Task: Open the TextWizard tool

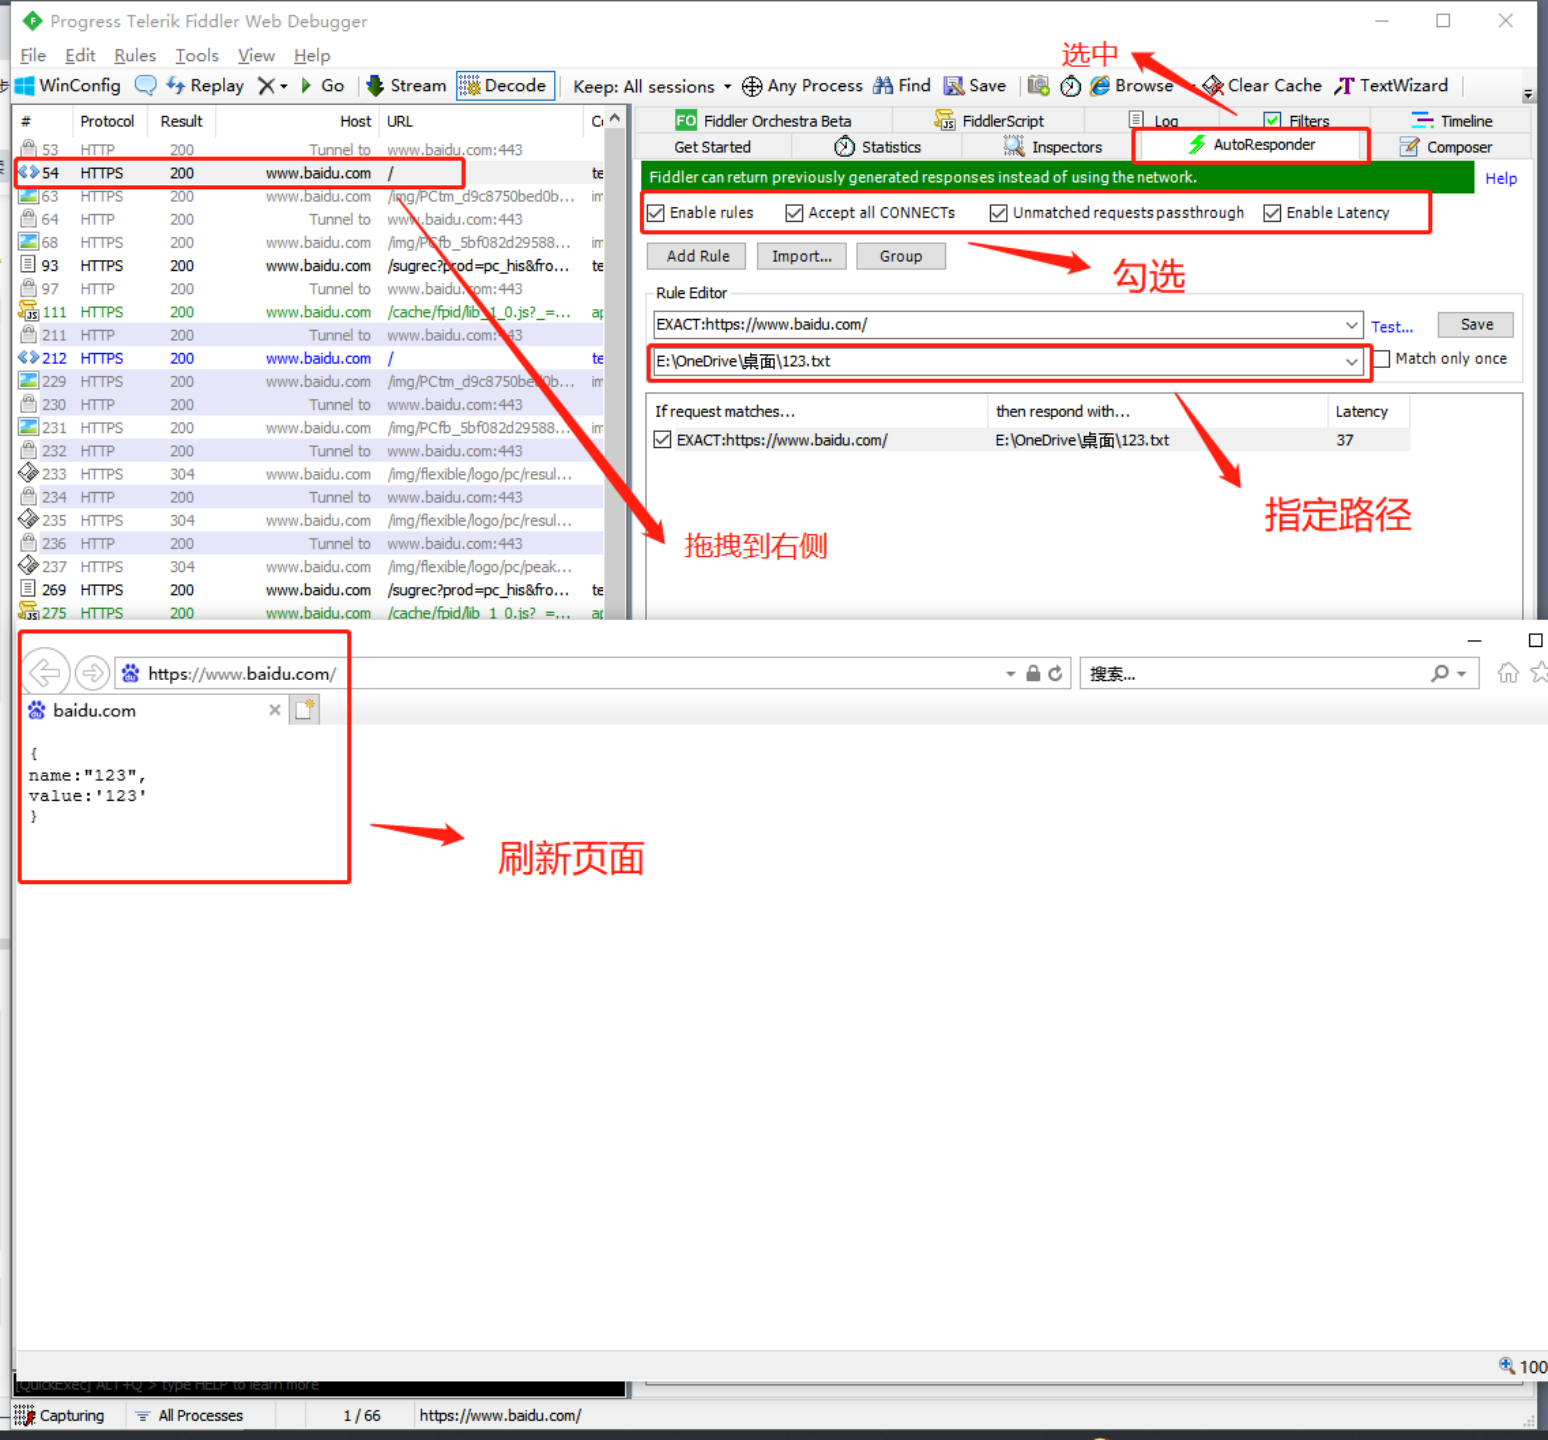Action: 1391,86
